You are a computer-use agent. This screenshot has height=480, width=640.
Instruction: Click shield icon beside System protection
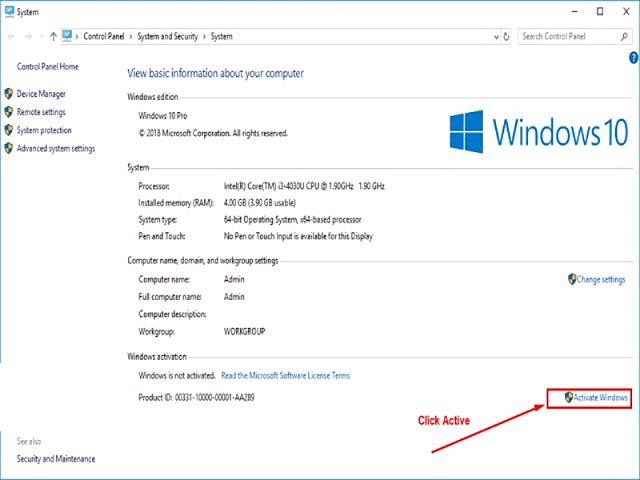click(9, 130)
